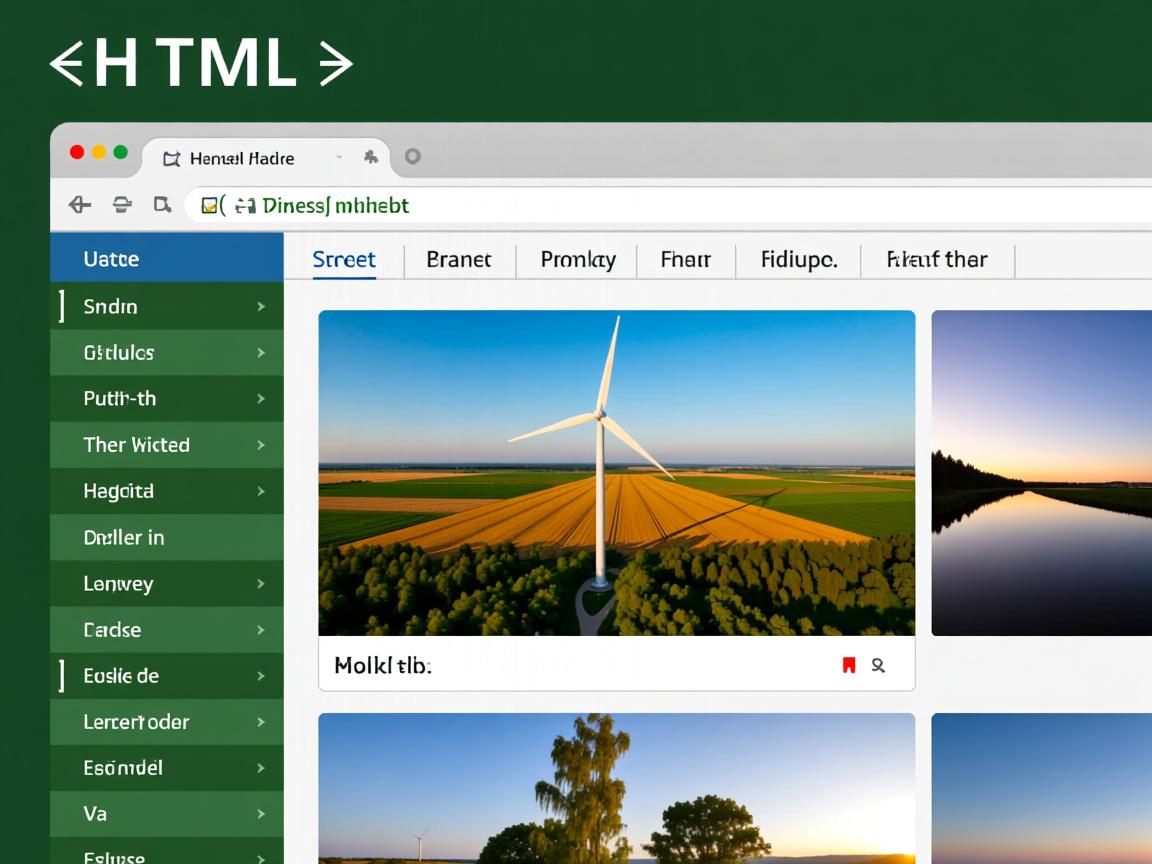Expand the Sndın sidebar item chevron

coord(261,307)
